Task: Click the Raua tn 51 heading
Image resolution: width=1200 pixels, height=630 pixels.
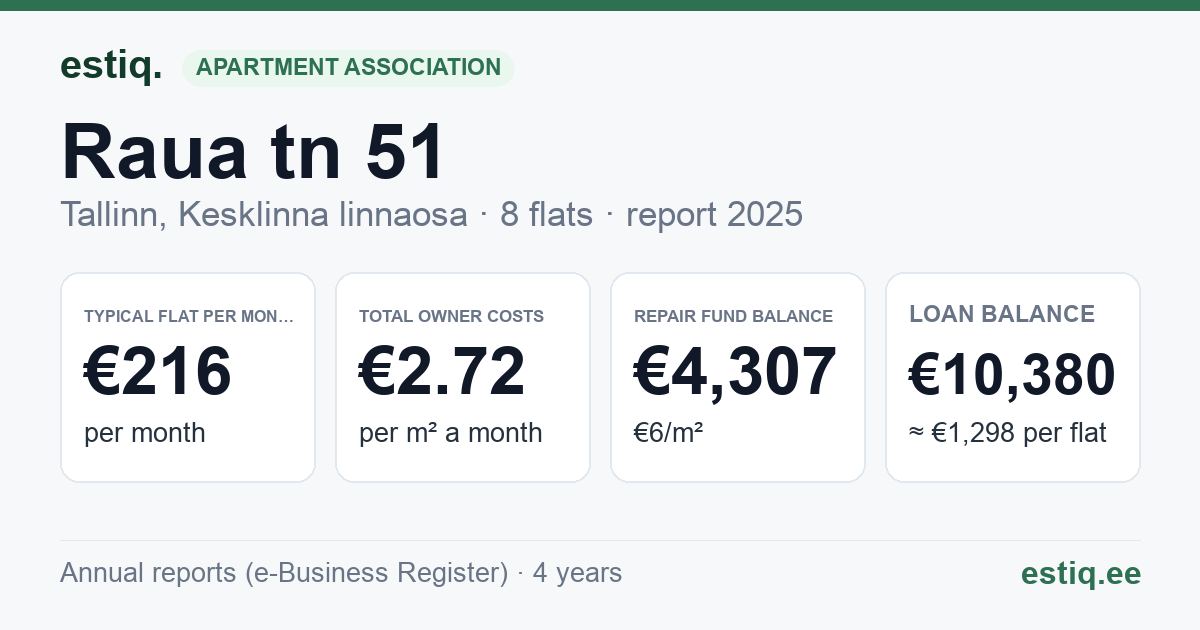Action: [x=253, y=152]
